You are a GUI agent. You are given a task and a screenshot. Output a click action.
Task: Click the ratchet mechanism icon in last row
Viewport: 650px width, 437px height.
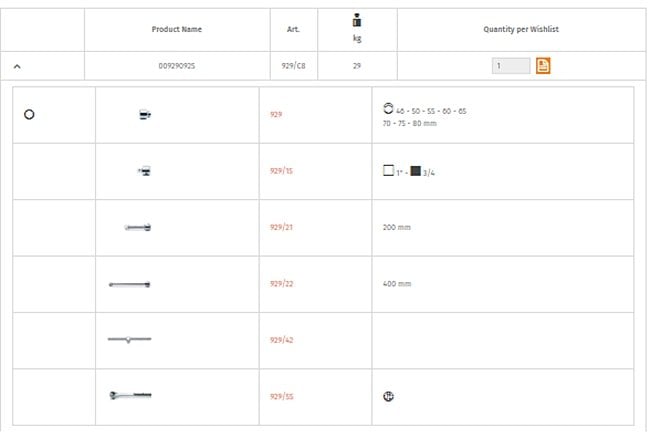(388, 396)
